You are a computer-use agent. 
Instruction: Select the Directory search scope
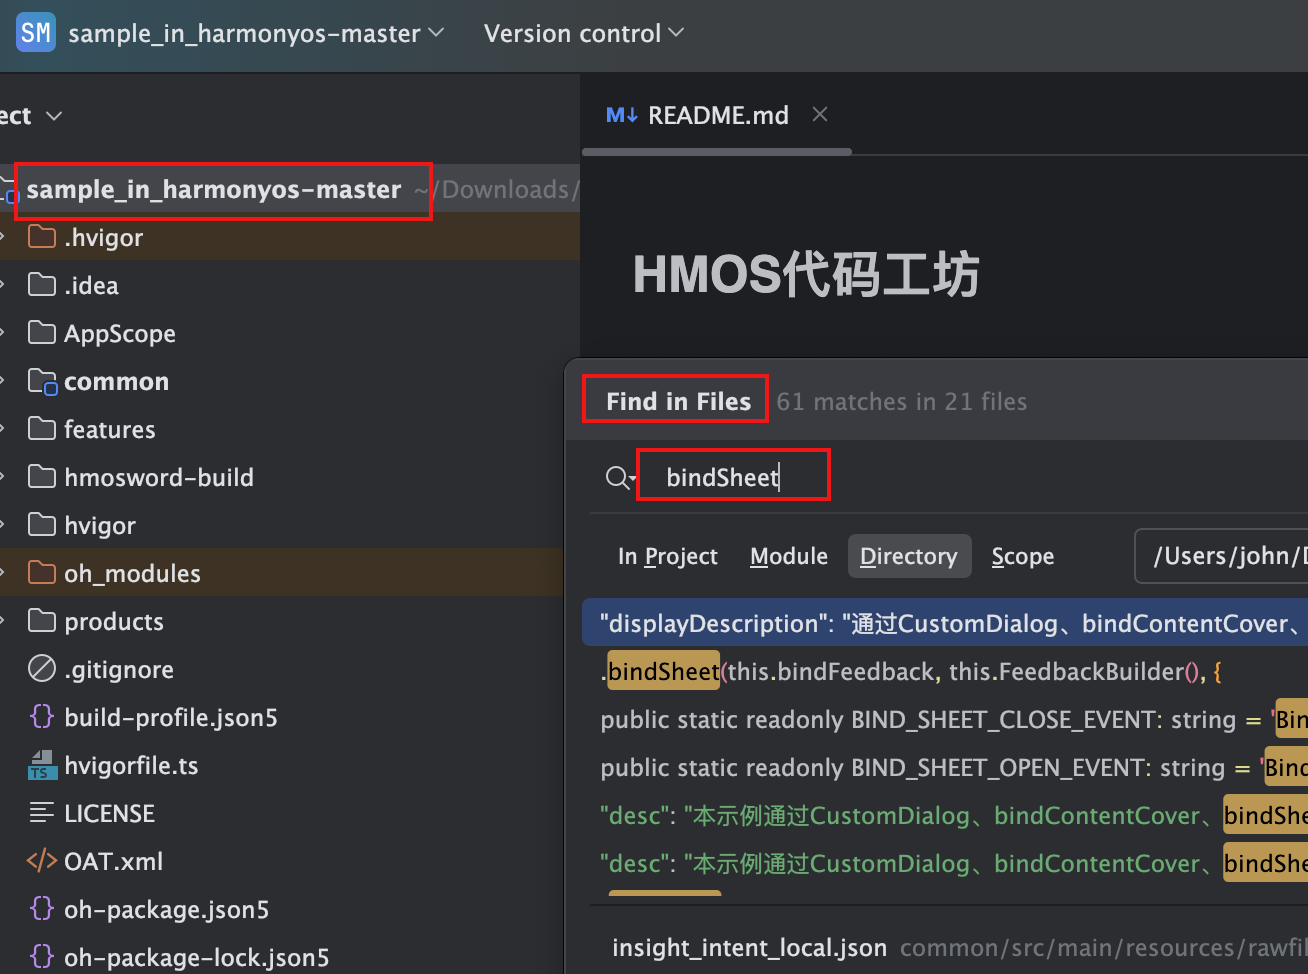point(909,556)
